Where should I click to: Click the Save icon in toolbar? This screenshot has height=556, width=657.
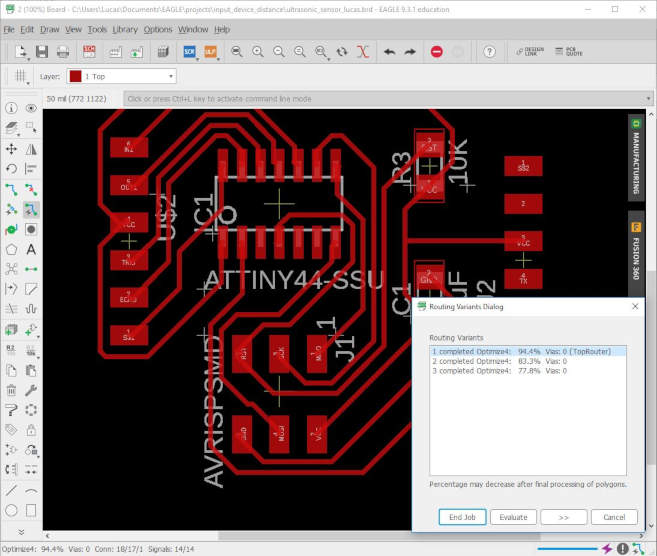[41, 51]
